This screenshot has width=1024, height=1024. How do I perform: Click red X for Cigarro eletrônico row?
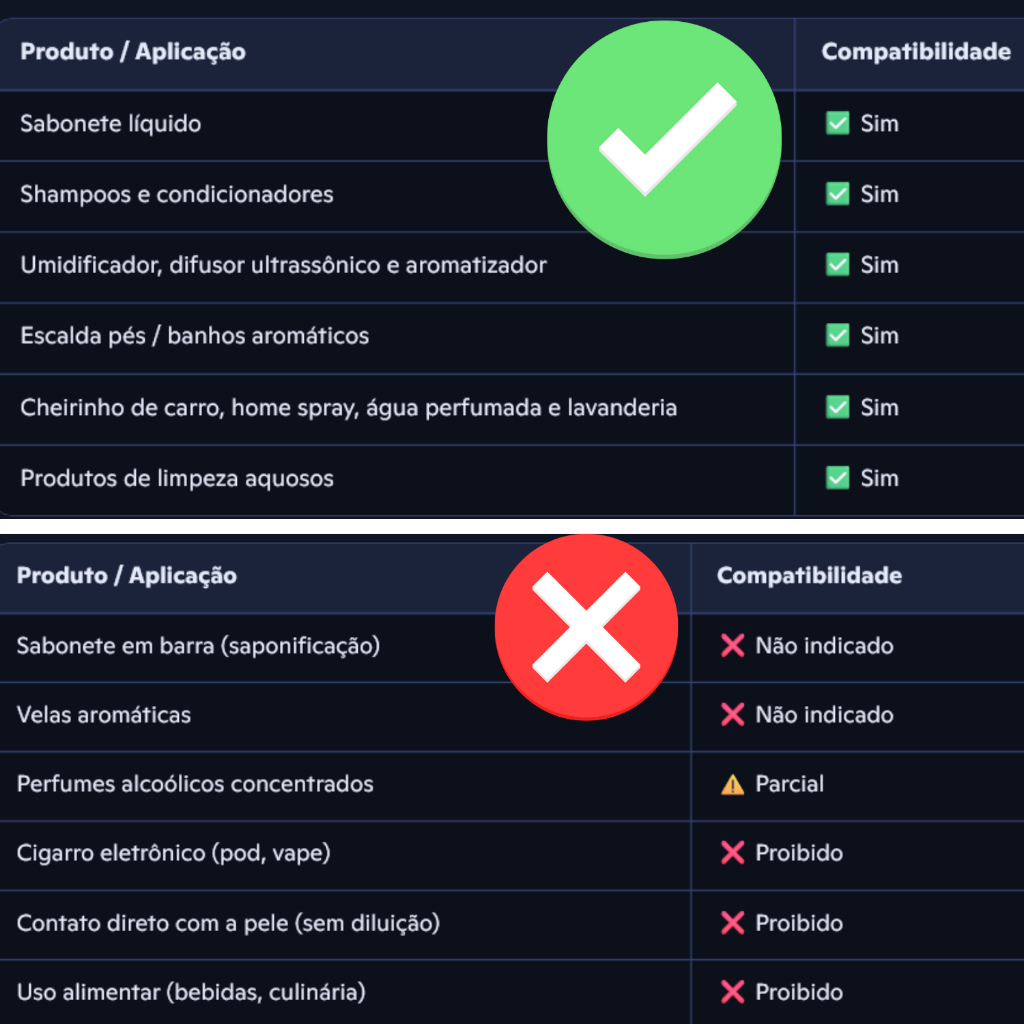pyautogui.click(x=732, y=853)
